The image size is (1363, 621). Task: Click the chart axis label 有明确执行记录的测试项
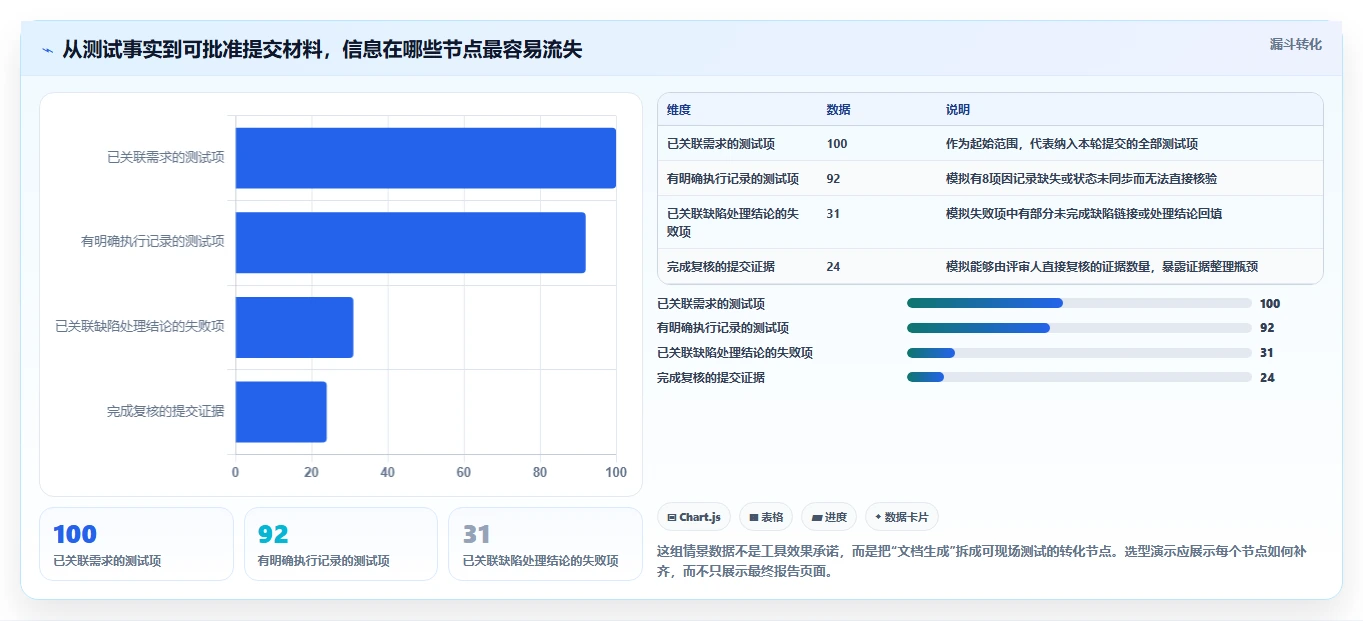(153, 242)
